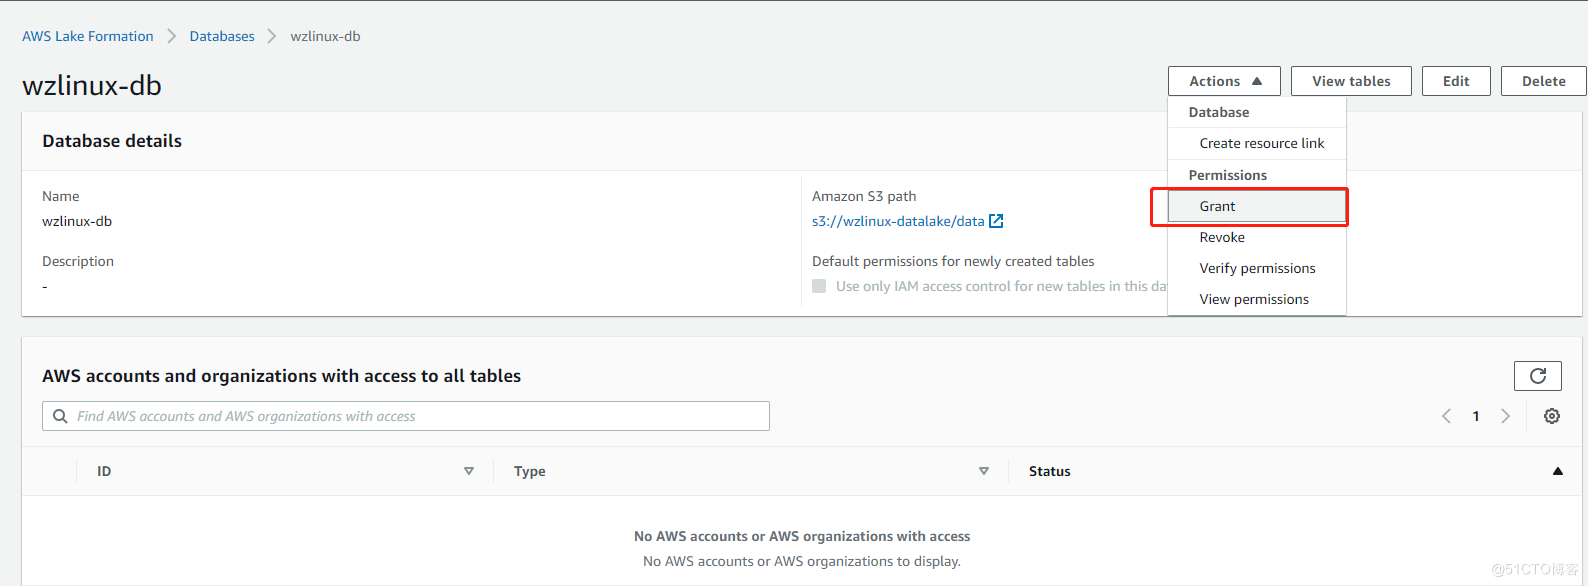Click the ID column header
Viewport: 1588px width, 586px height.
point(104,471)
